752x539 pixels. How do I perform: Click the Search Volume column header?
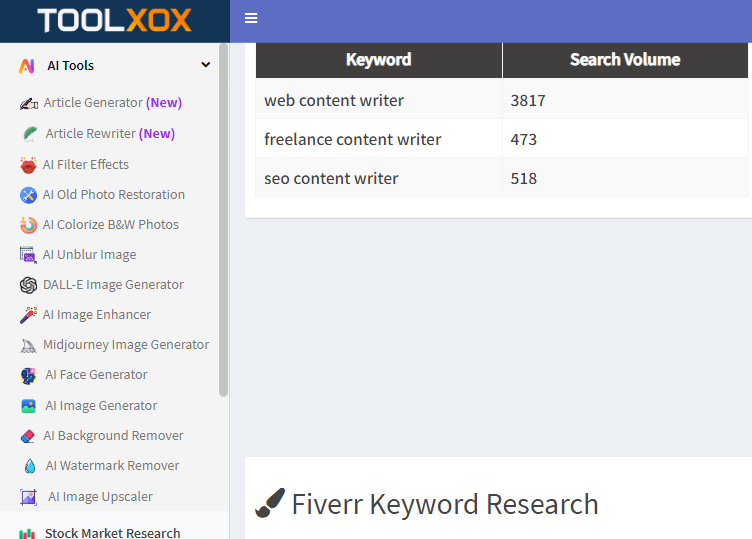625,60
